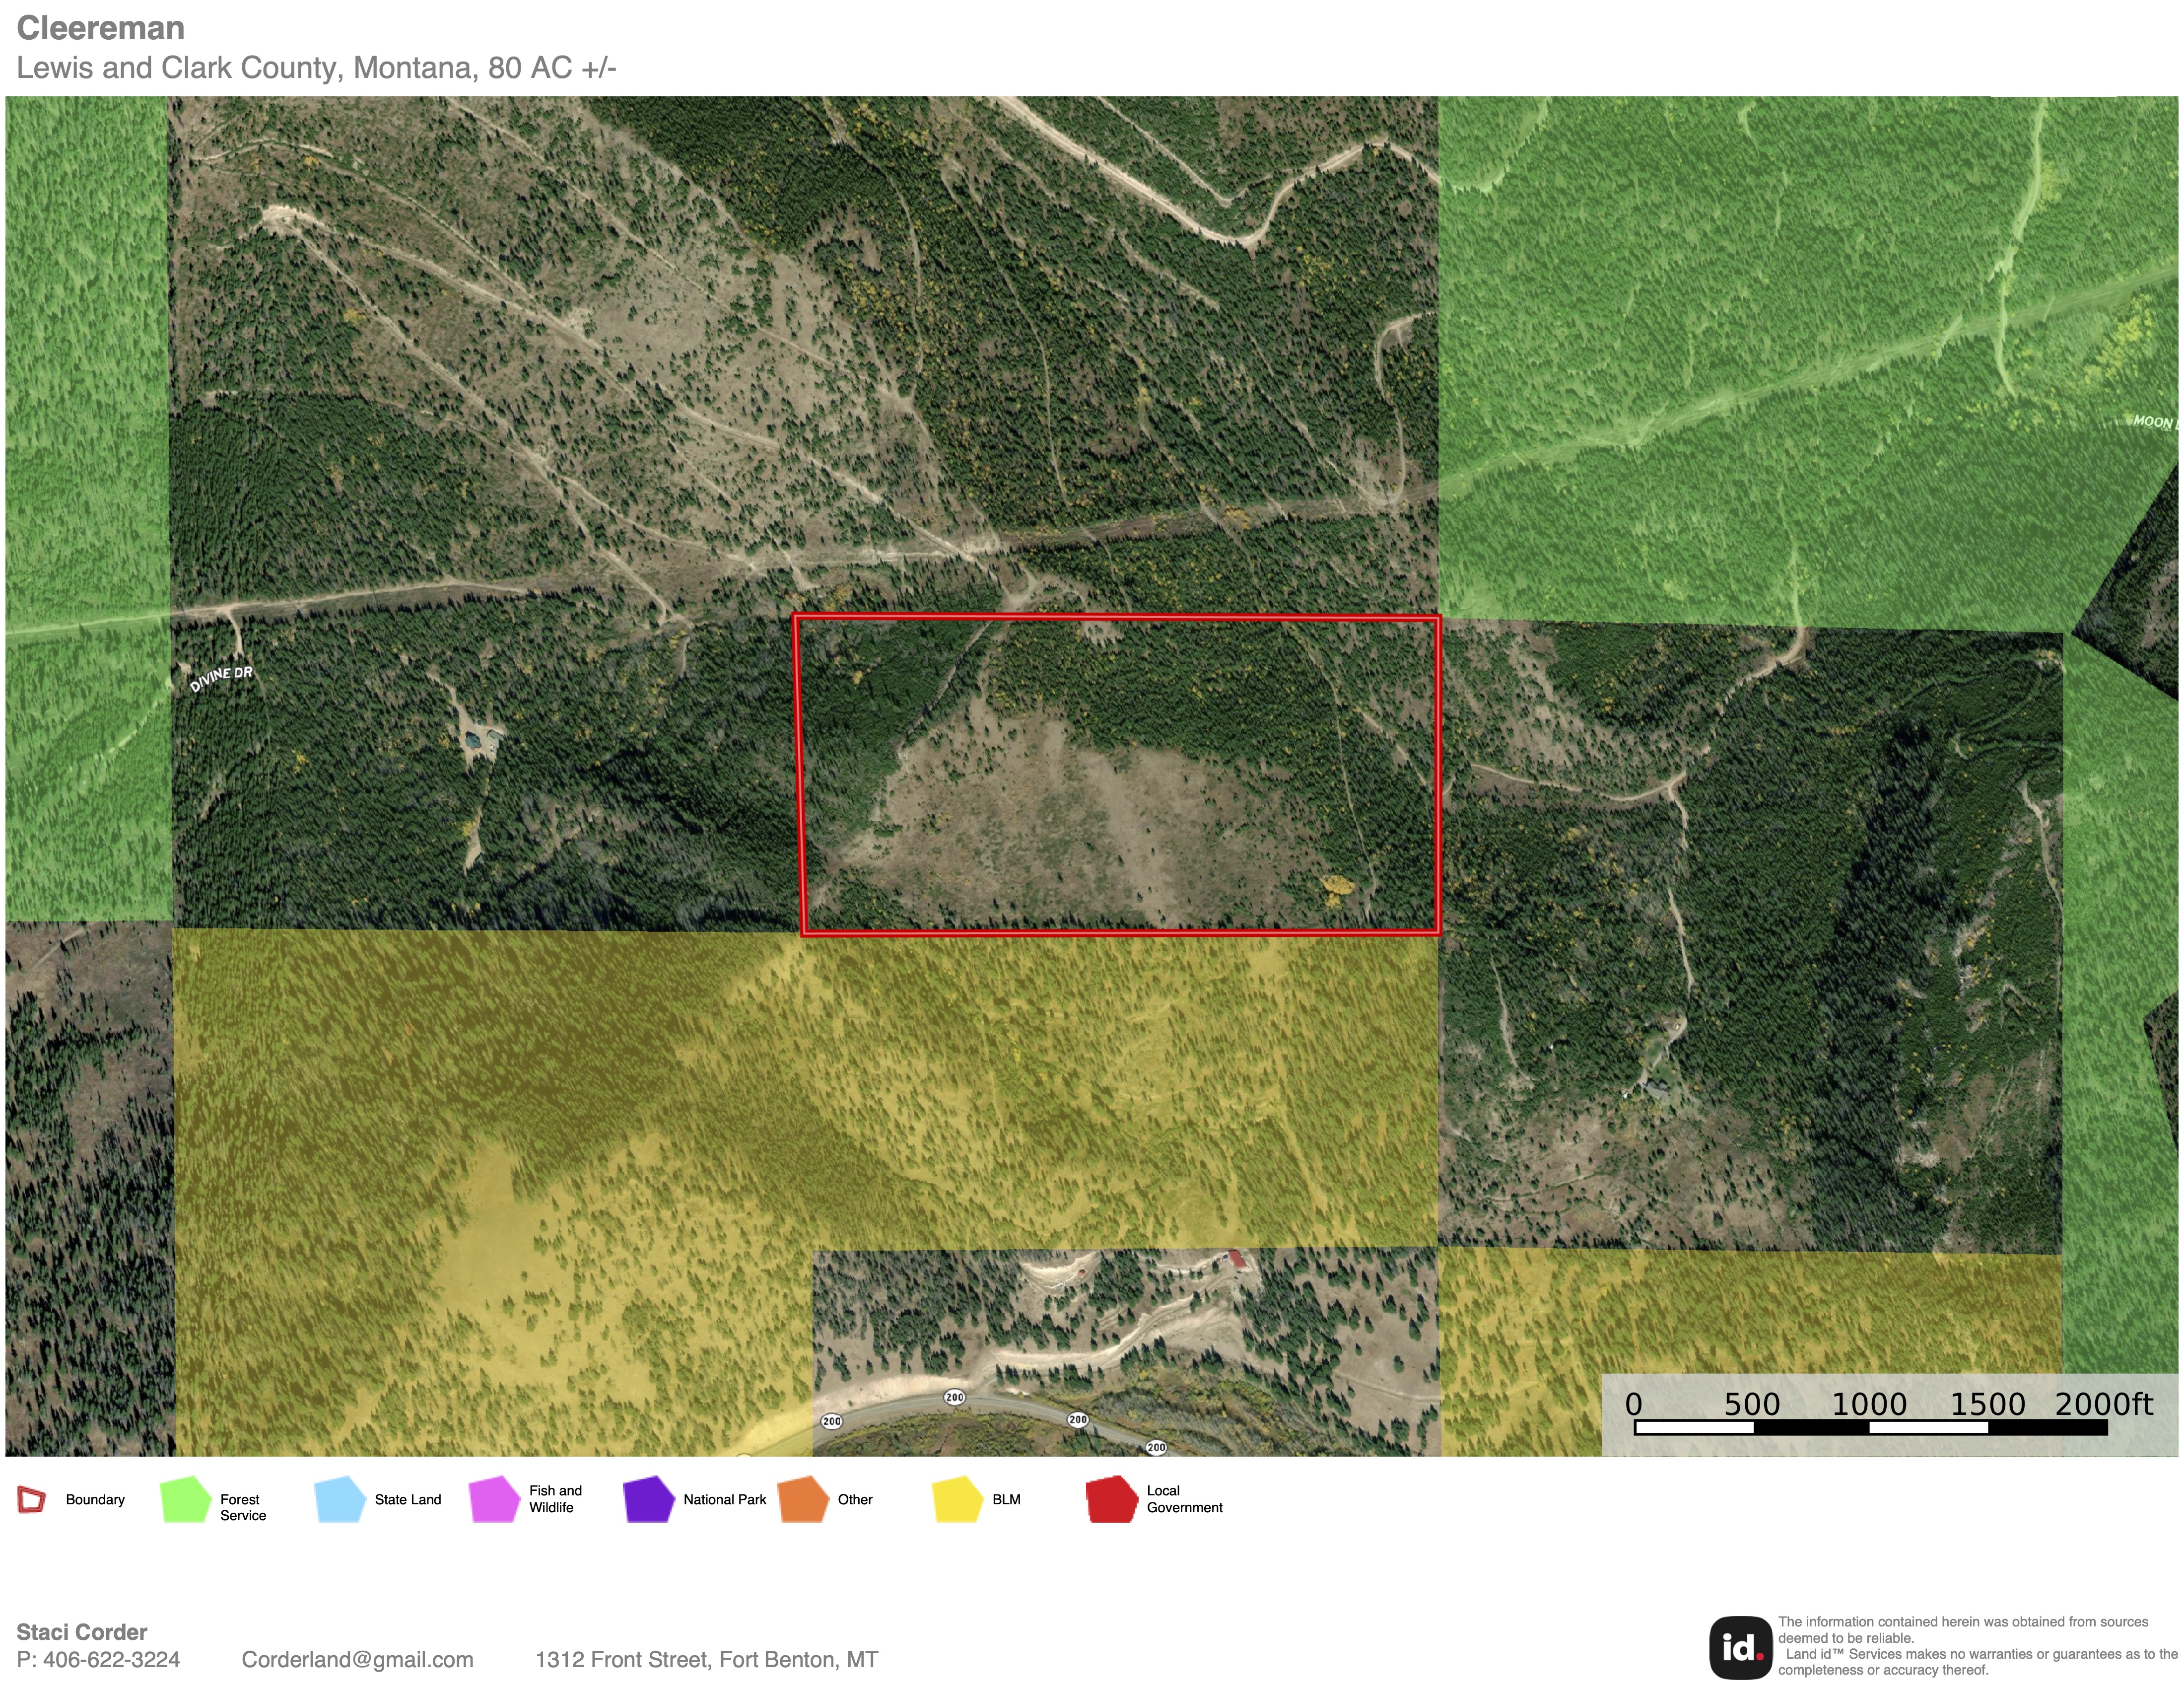Click the Cleereman map title

click(x=100, y=28)
